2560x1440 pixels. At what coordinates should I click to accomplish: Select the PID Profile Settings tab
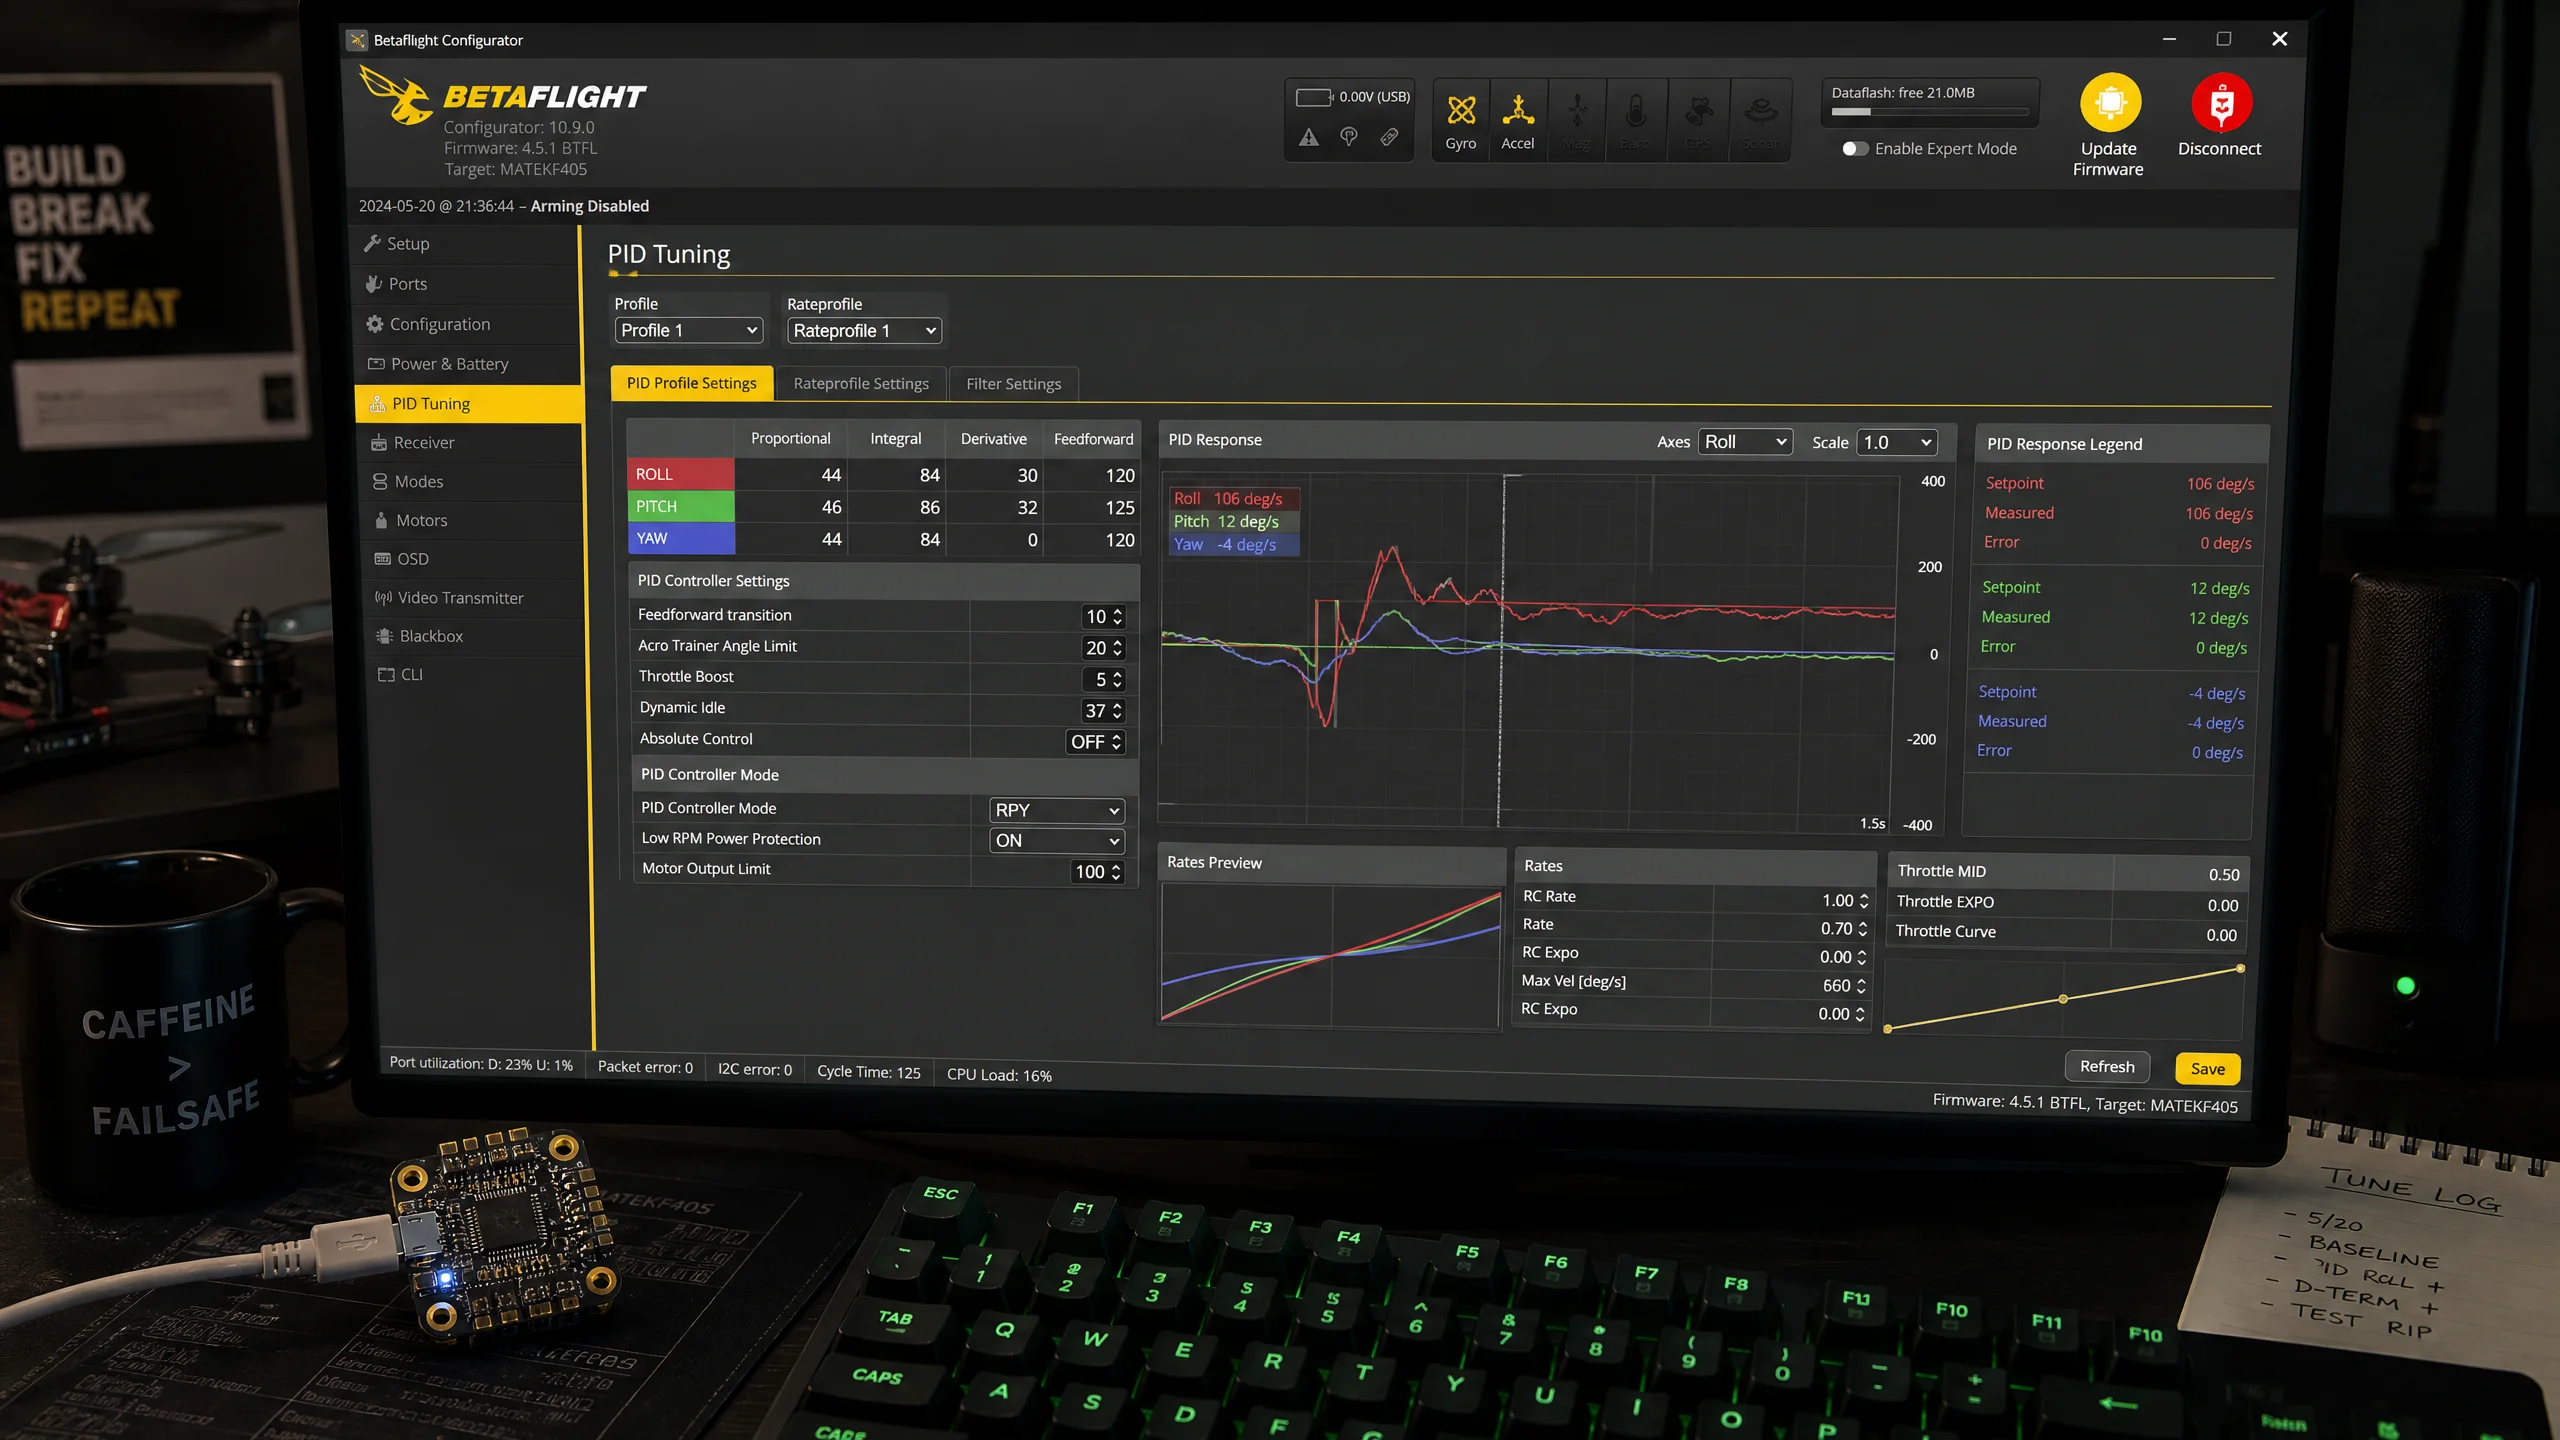click(x=692, y=383)
